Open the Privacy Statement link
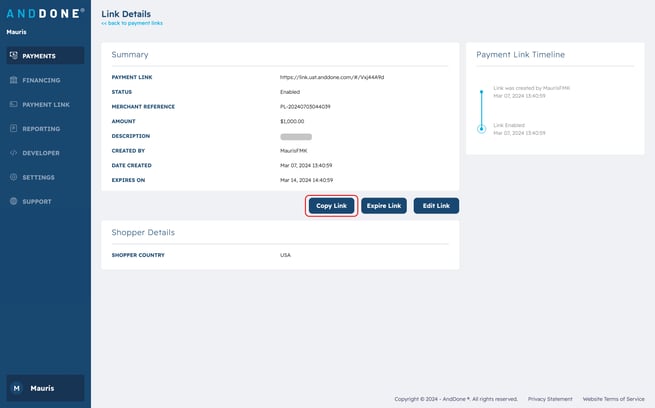The width and height of the screenshot is (655, 408). coord(550,399)
